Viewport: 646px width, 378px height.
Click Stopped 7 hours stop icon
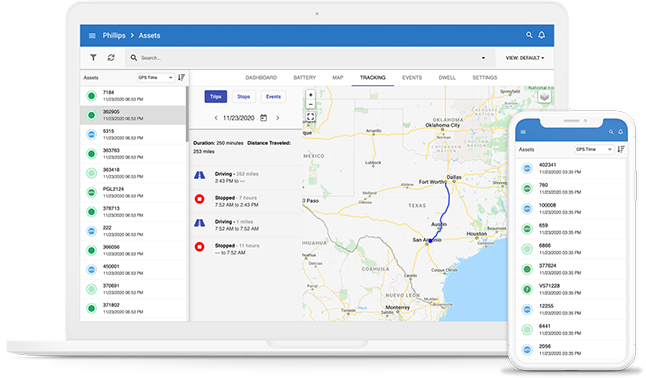pos(199,200)
